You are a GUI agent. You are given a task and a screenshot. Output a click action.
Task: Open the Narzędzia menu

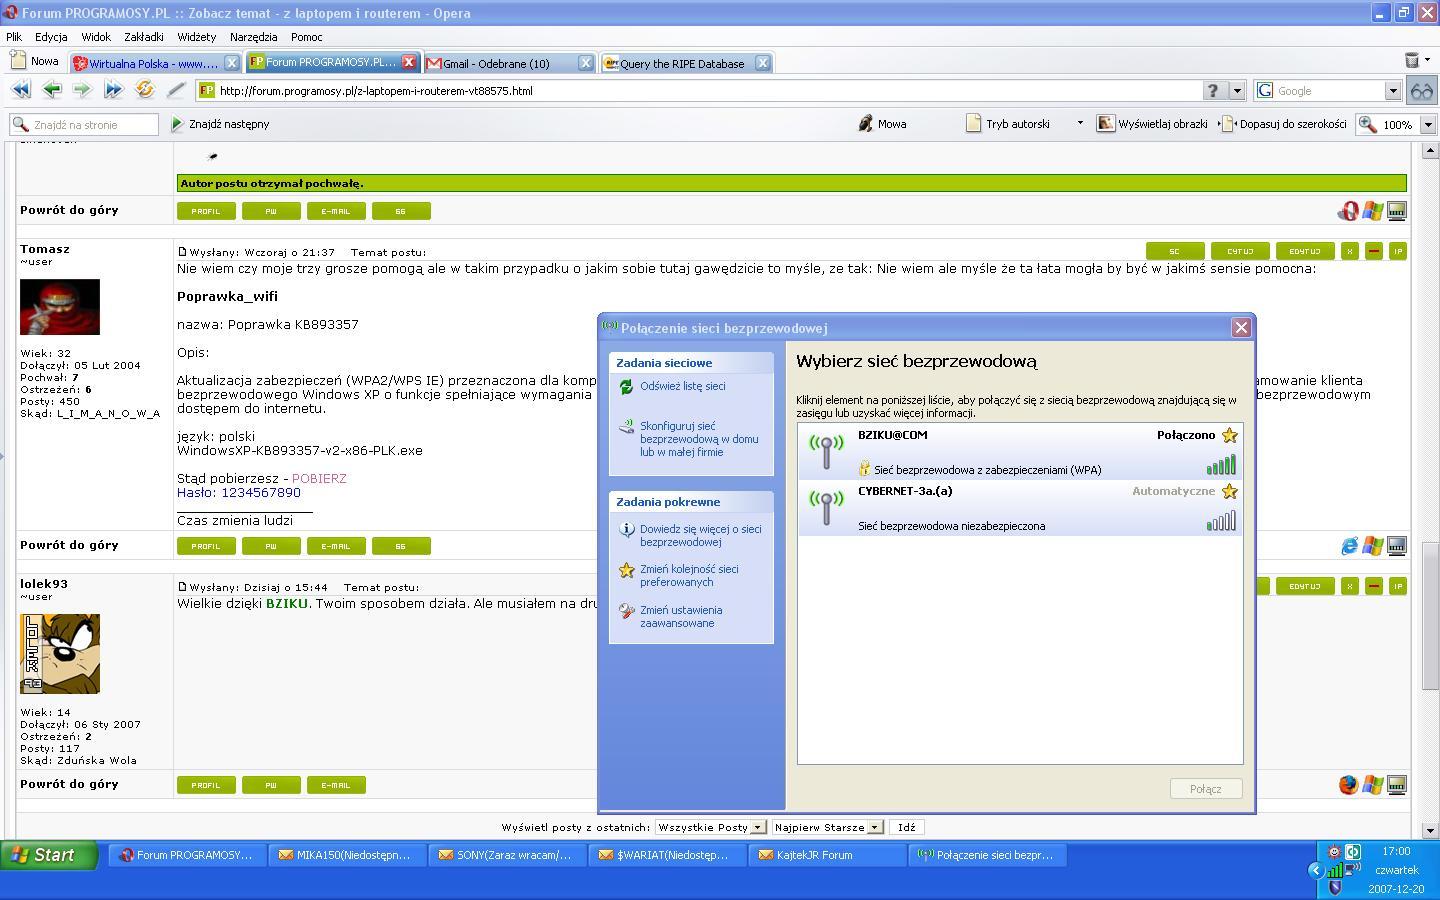pyautogui.click(x=253, y=37)
